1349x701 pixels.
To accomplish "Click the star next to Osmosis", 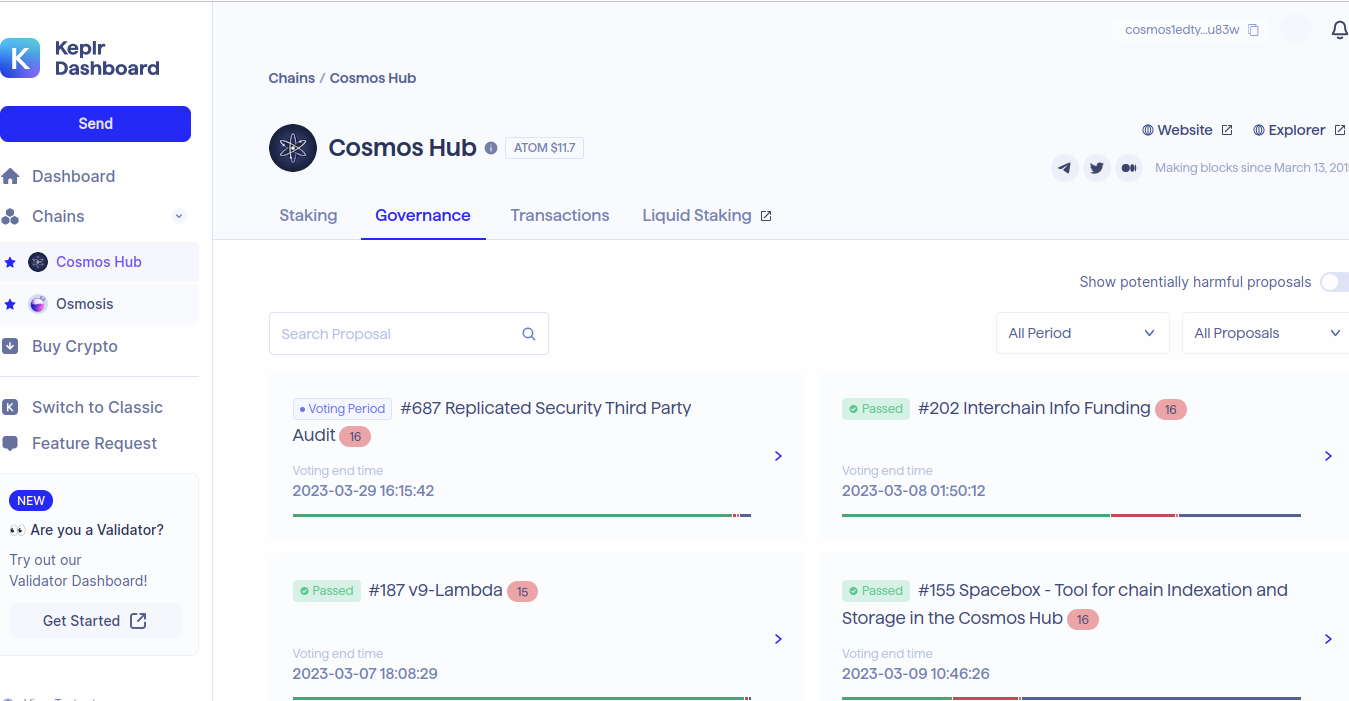I will pos(10,304).
